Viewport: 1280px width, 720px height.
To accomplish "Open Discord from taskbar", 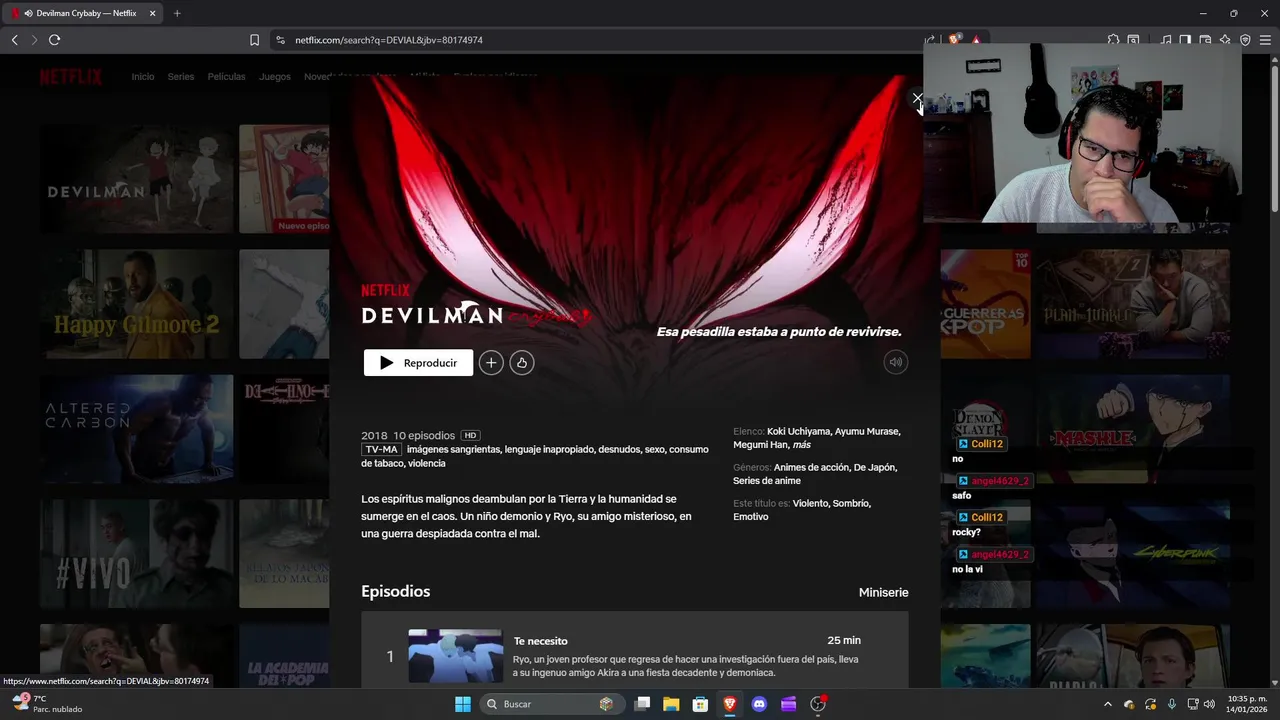I will [759, 704].
